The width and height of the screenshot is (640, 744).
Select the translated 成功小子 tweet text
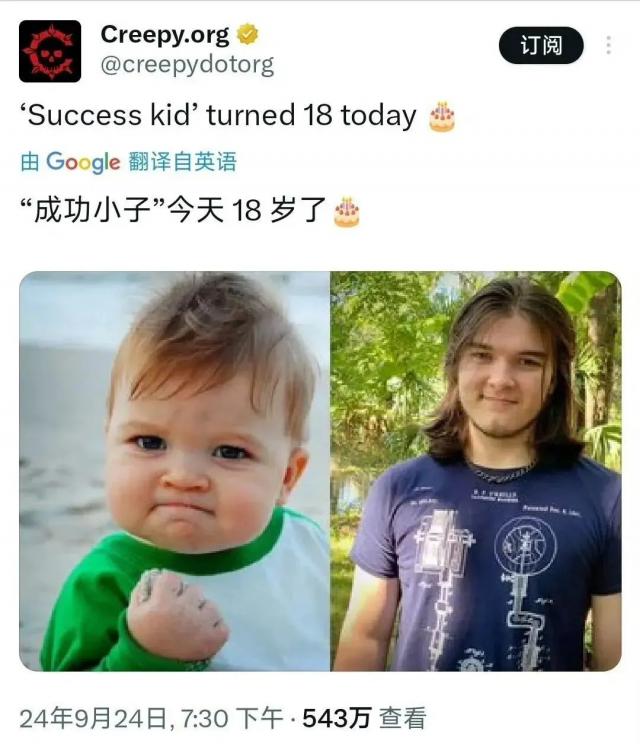(174, 210)
